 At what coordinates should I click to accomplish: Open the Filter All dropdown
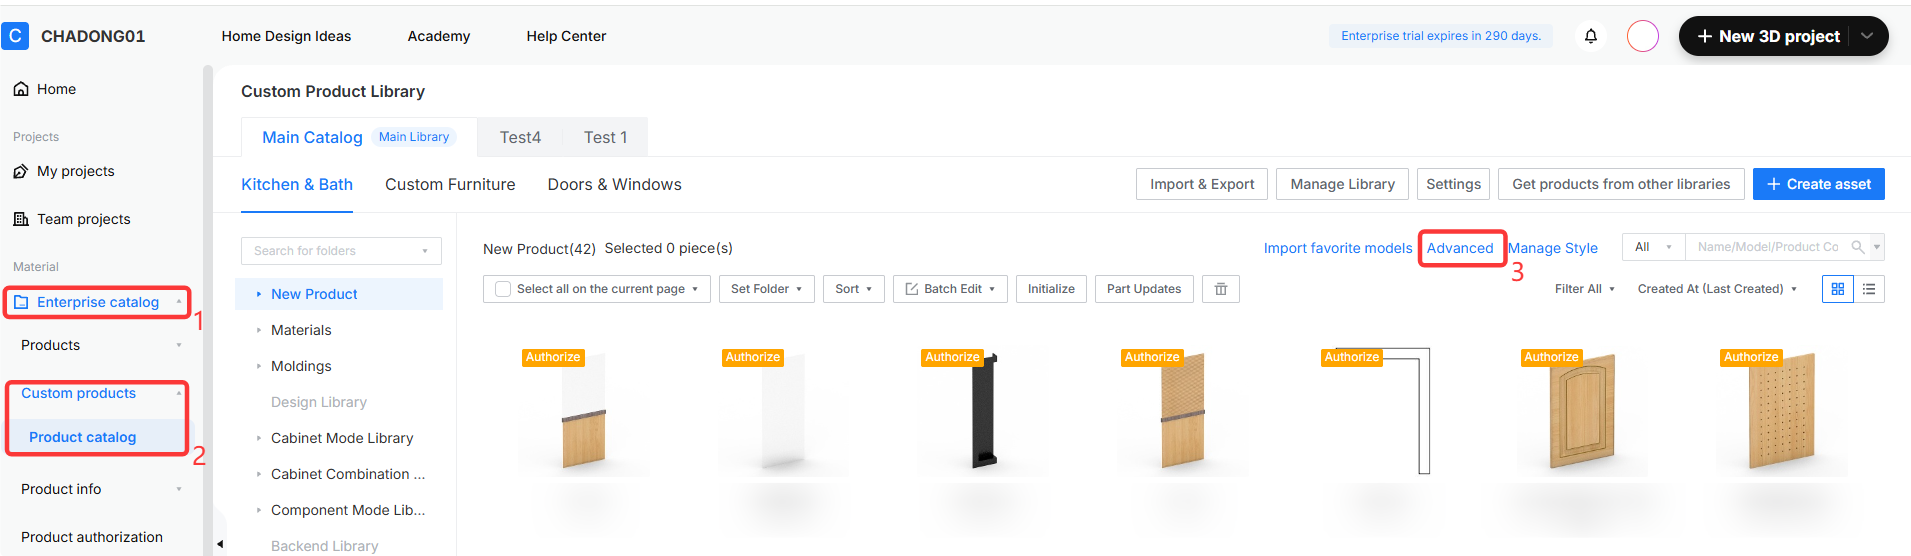(1585, 289)
